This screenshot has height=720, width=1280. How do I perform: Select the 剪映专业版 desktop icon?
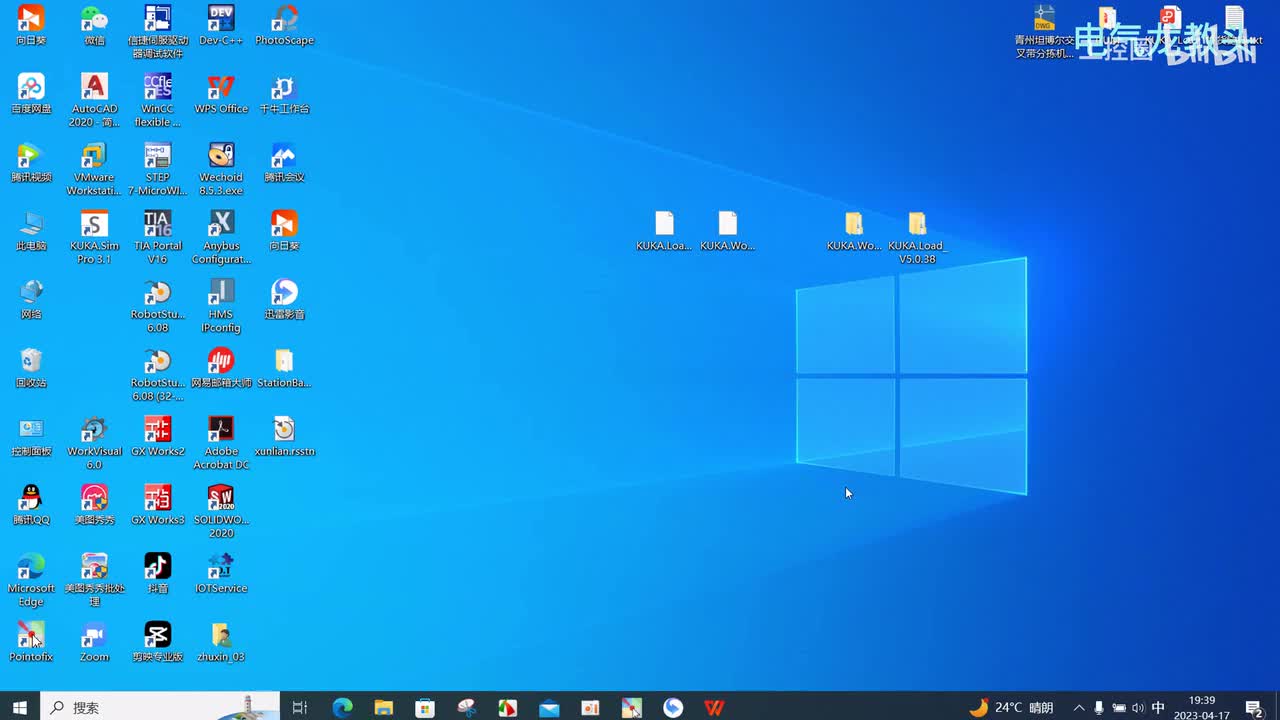(158, 642)
